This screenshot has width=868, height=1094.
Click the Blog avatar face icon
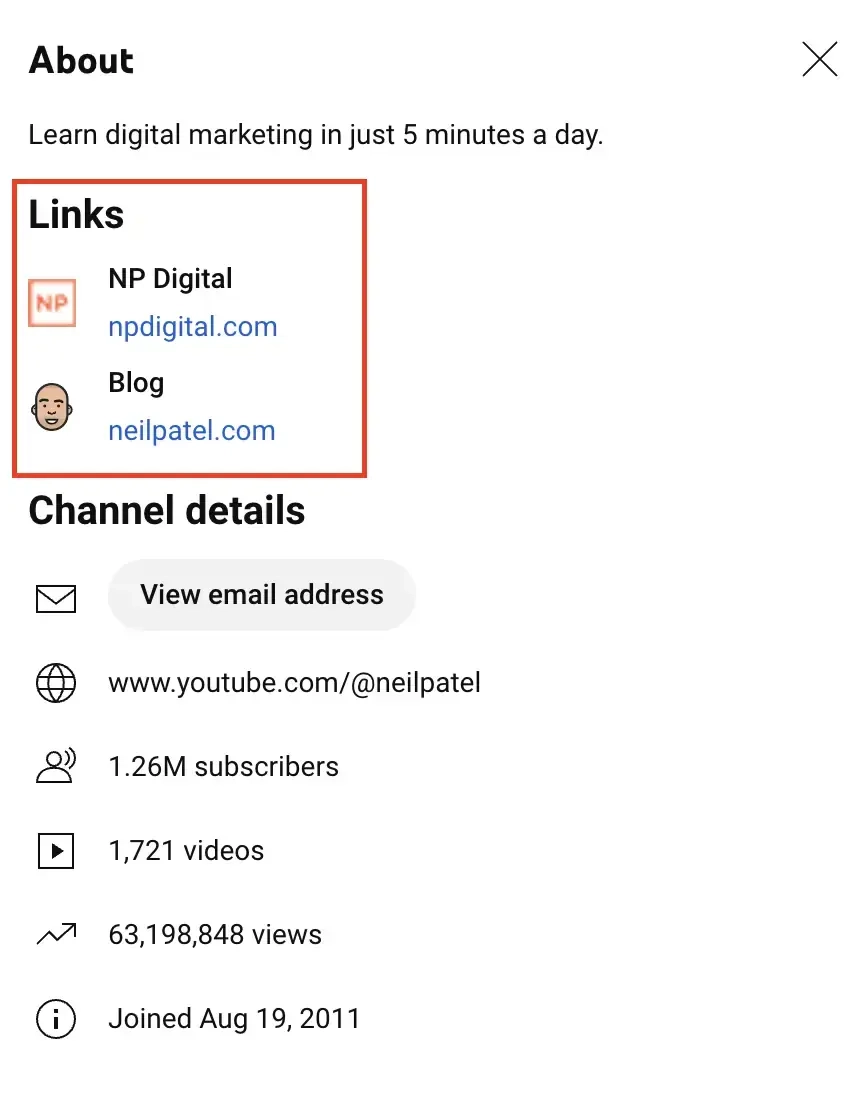pos(52,408)
